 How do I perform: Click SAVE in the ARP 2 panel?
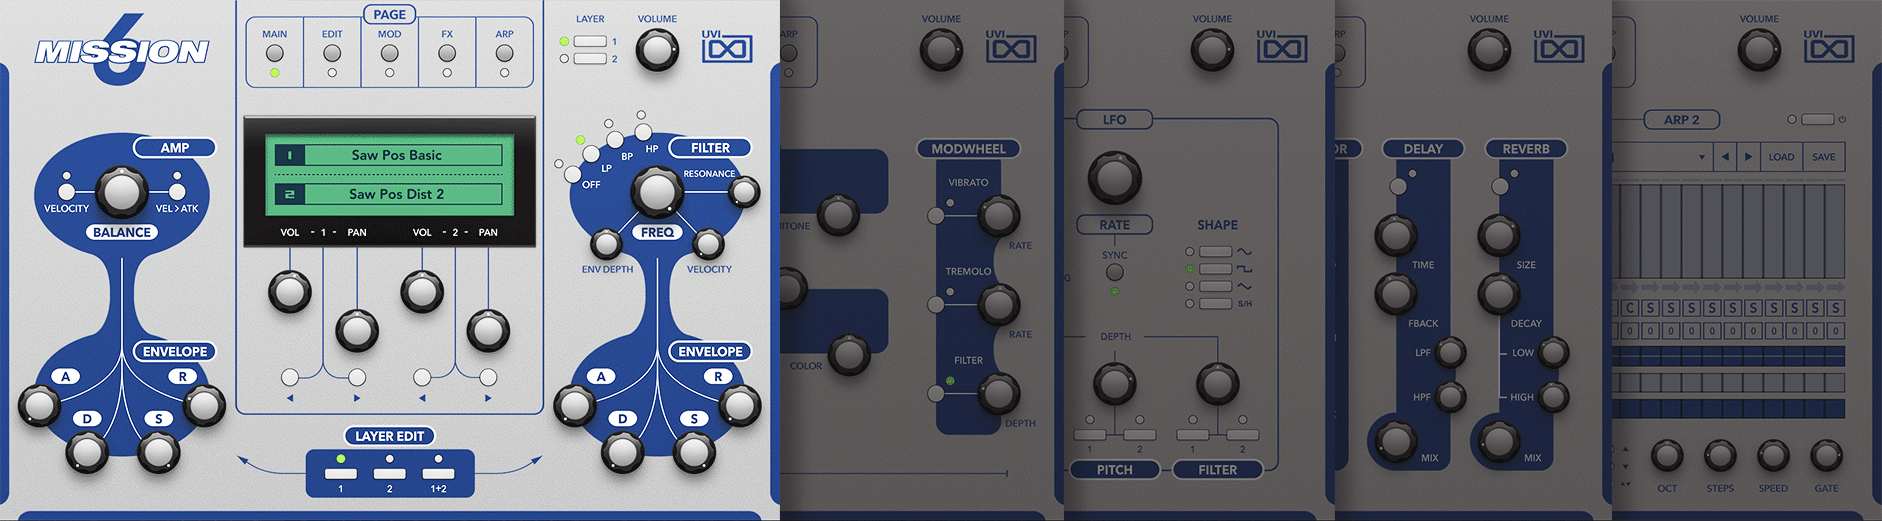pyautogui.click(x=1824, y=157)
